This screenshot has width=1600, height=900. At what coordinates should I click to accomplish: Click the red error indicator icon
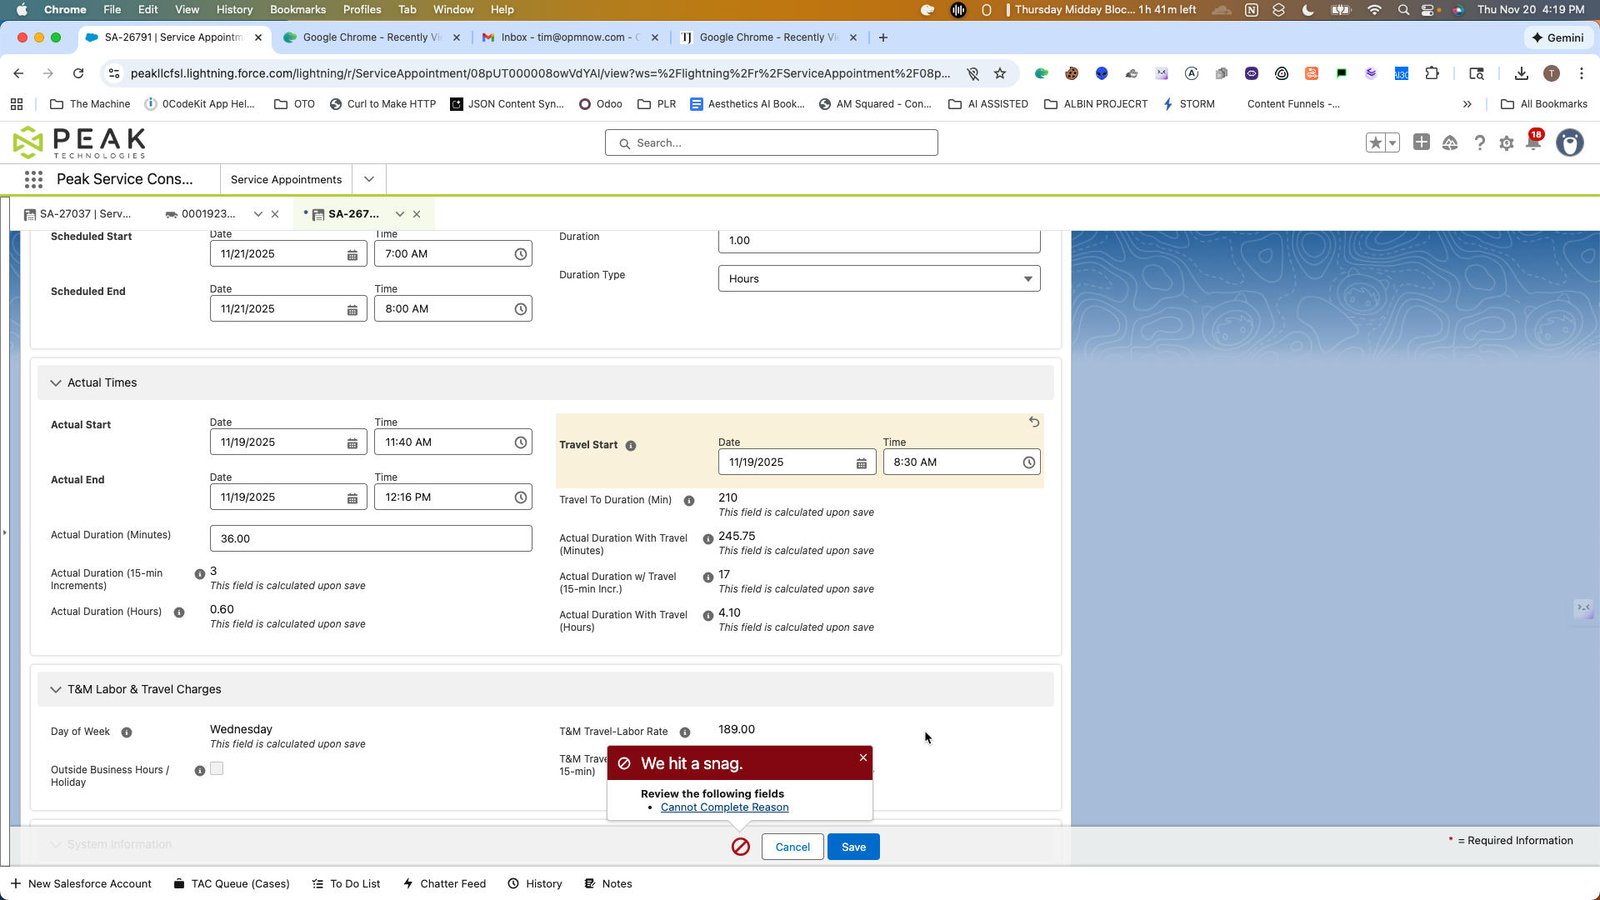click(x=741, y=847)
